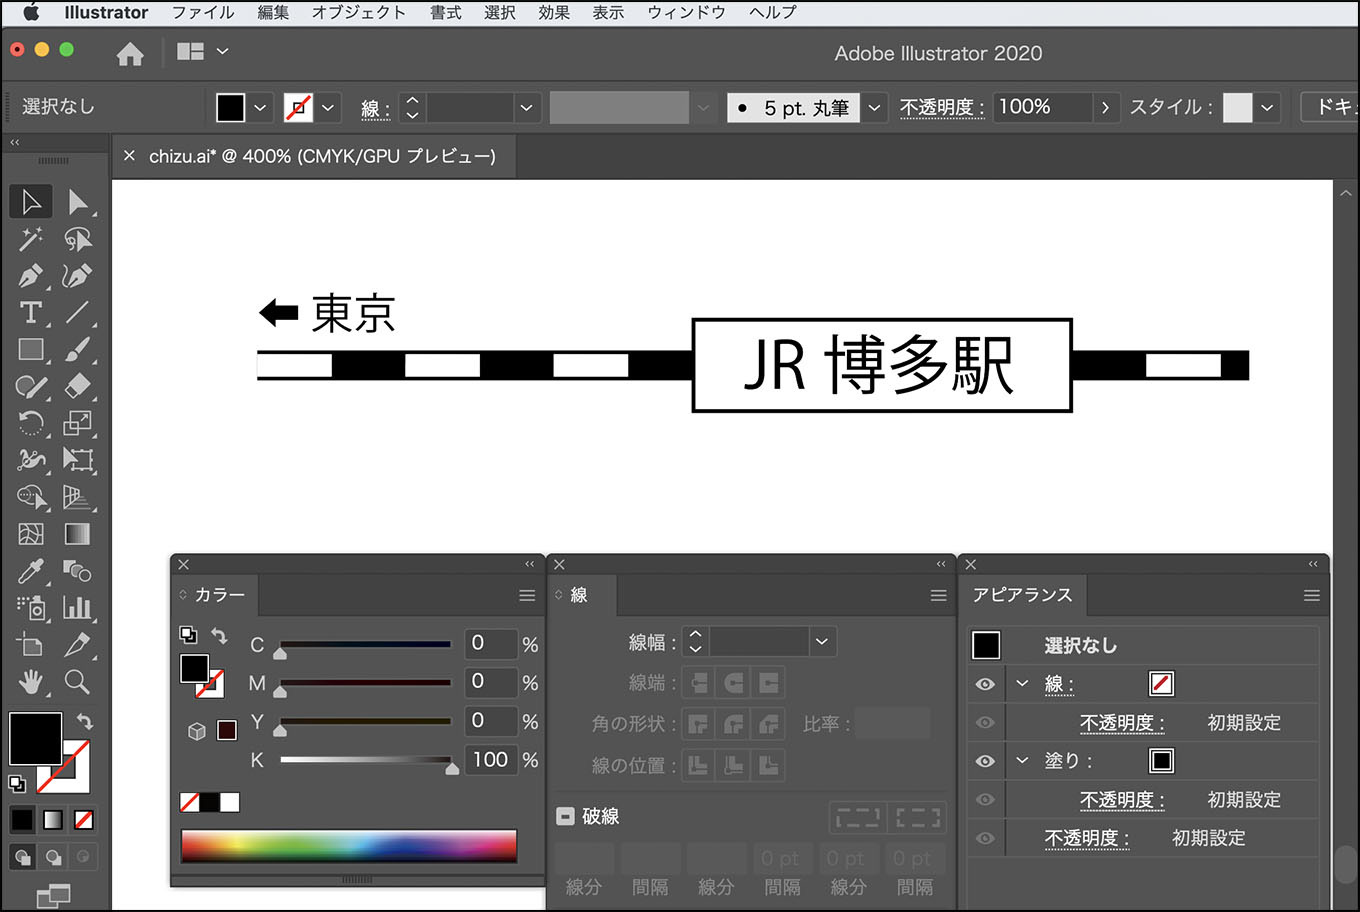The width and height of the screenshot is (1360, 912).
Task: Open the ファイル menu
Action: [203, 13]
